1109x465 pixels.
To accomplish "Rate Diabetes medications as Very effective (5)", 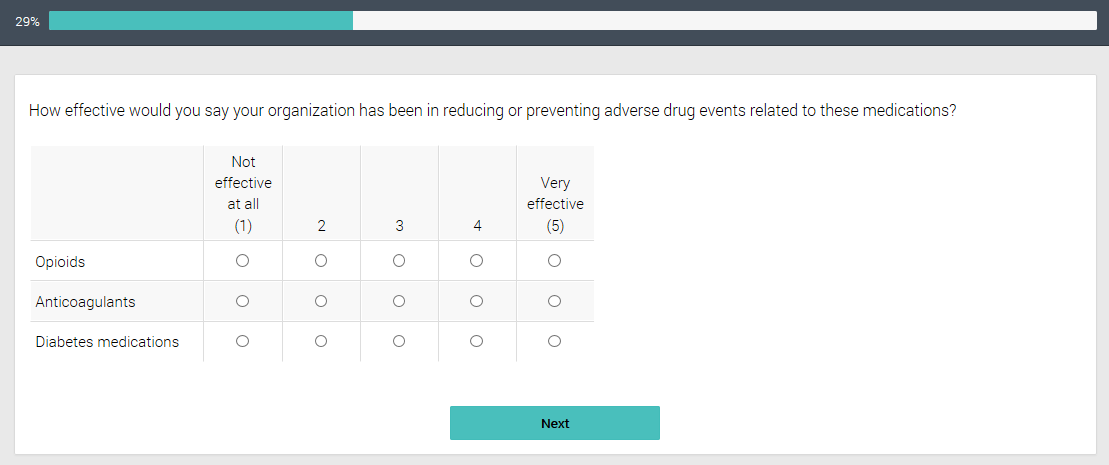I will coord(555,341).
